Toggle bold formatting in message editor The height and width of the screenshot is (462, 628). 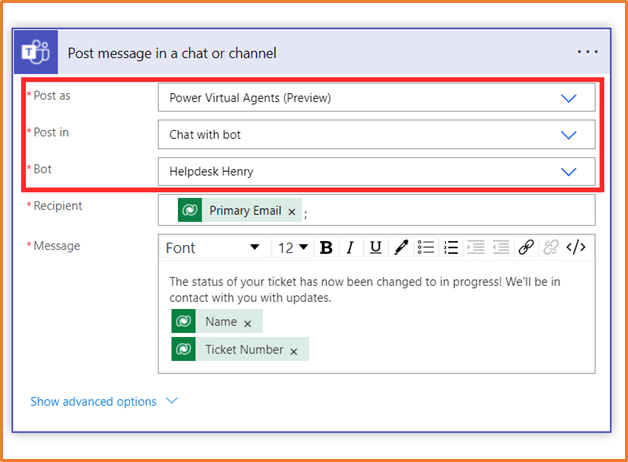point(325,247)
